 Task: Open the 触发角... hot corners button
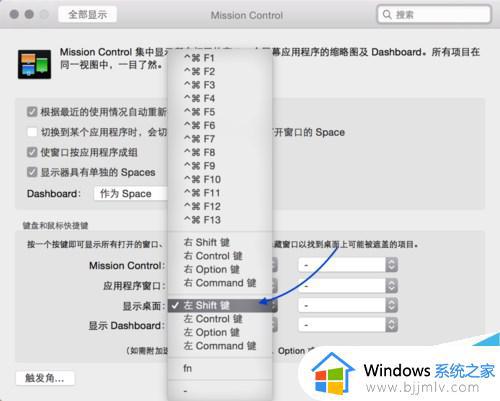pyautogui.click(x=45, y=378)
